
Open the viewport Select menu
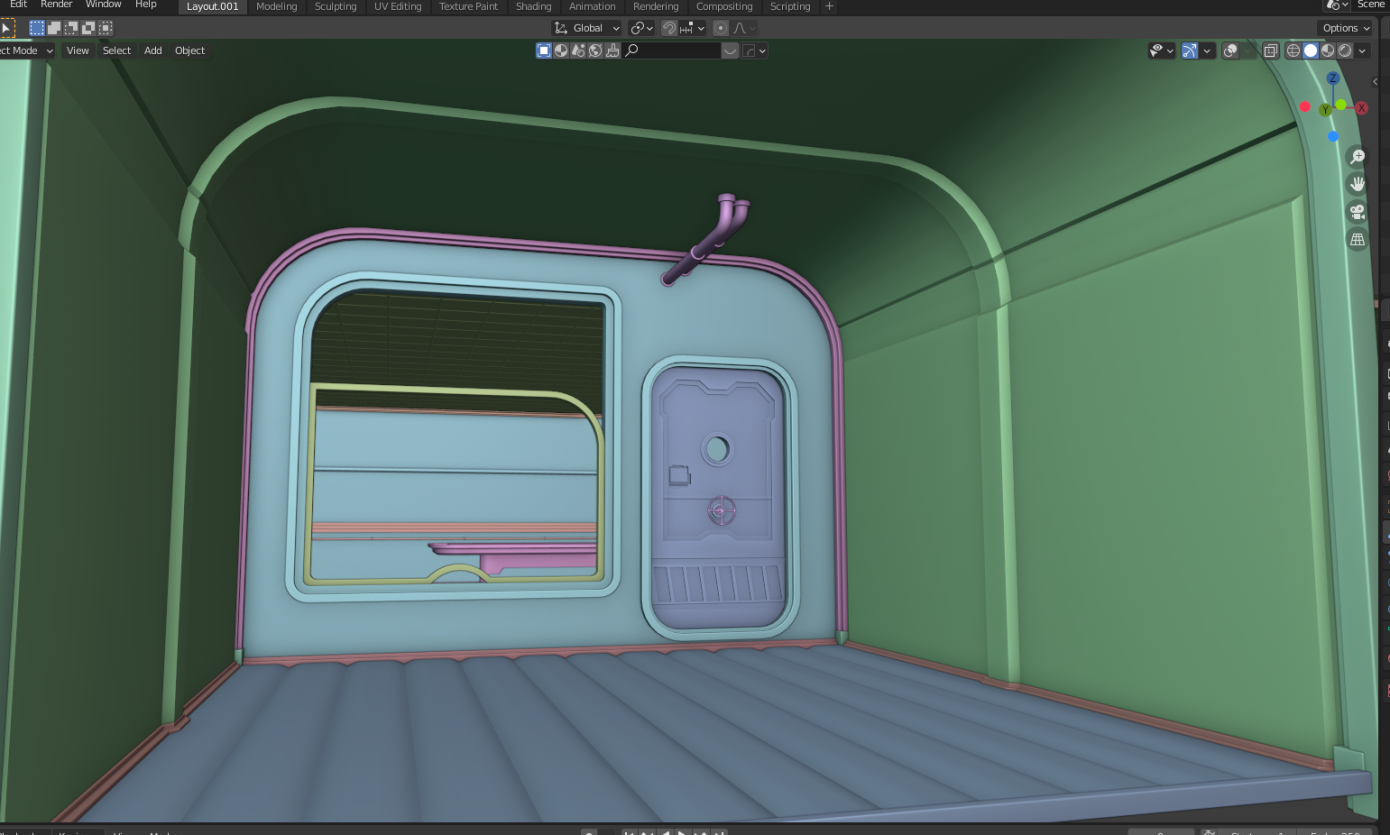[116, 51]
